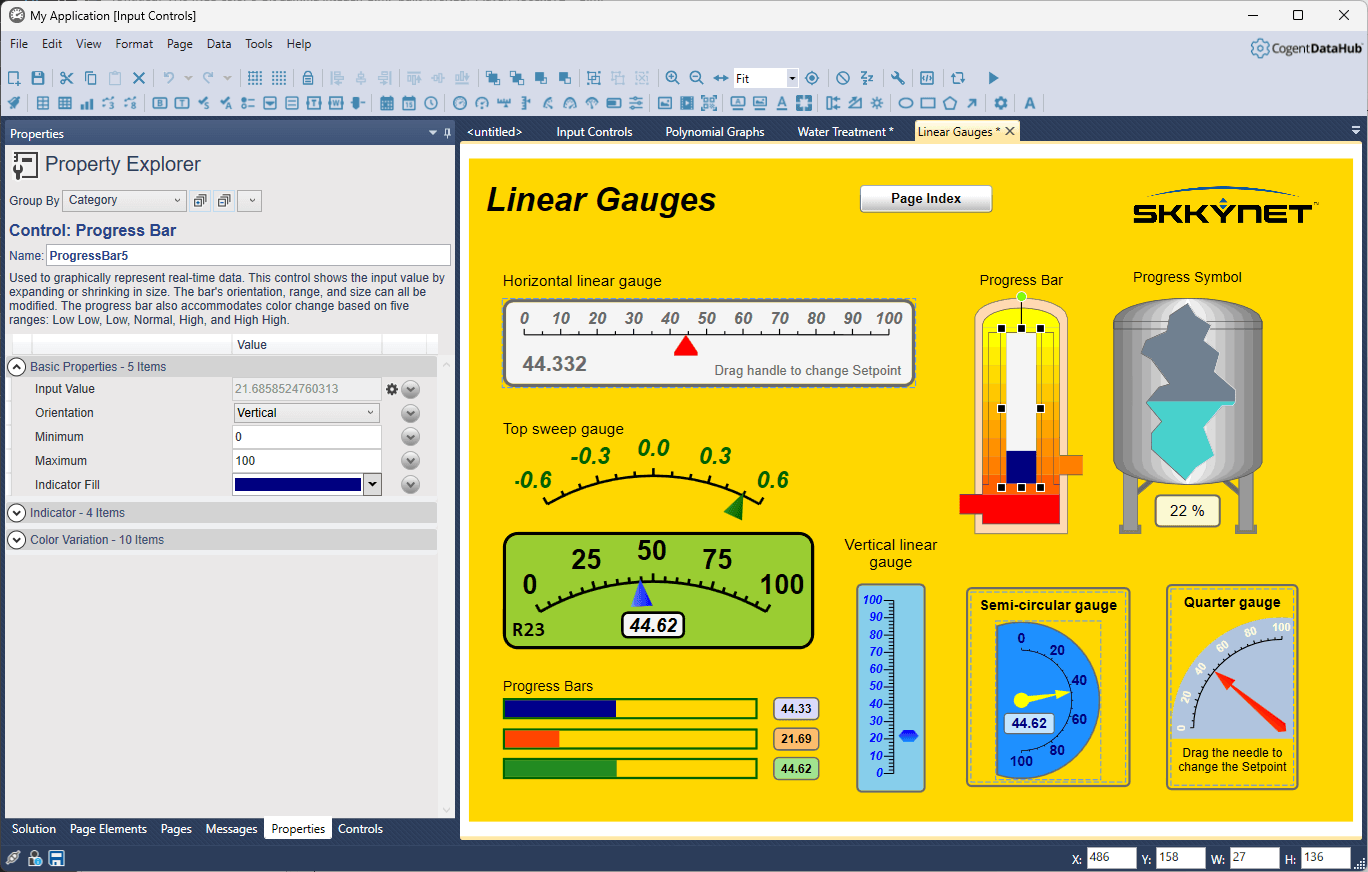The height and width of the screenshot is (872, 1368).
Task: Toggle the connection status icon in status bar
Action: tap(13, 858)
